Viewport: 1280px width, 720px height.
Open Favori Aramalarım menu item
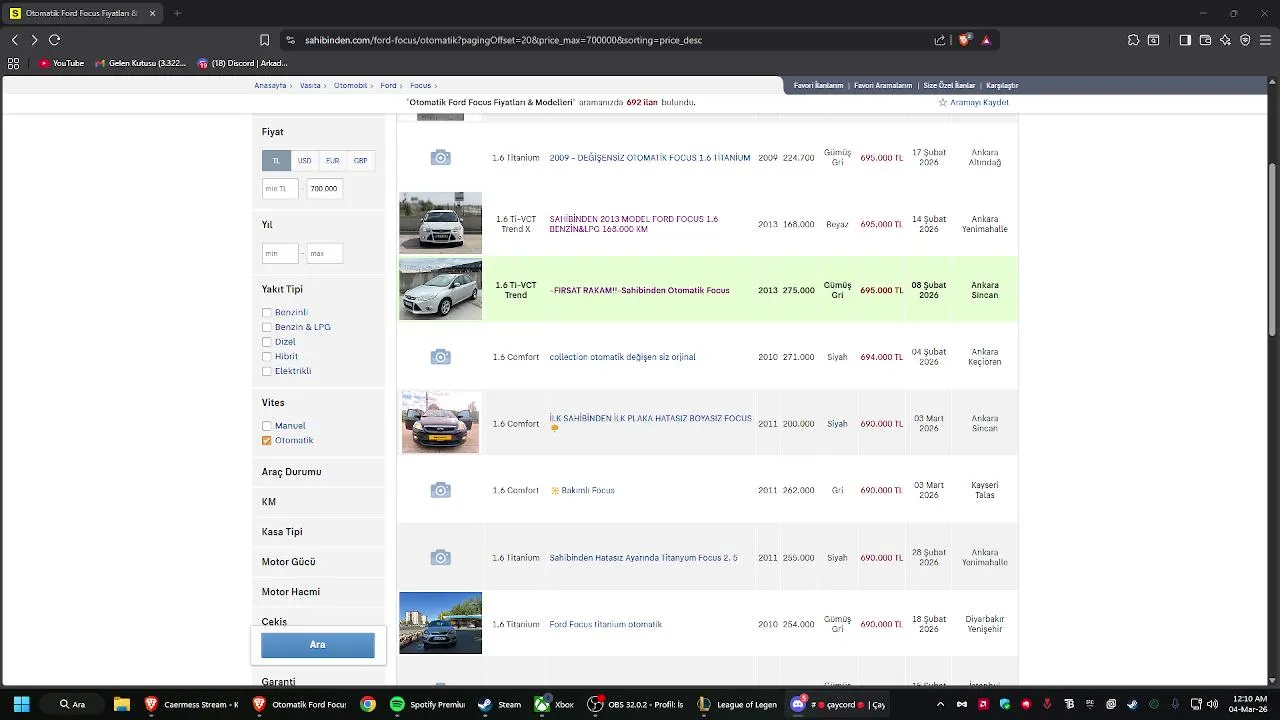coord(883,86)
